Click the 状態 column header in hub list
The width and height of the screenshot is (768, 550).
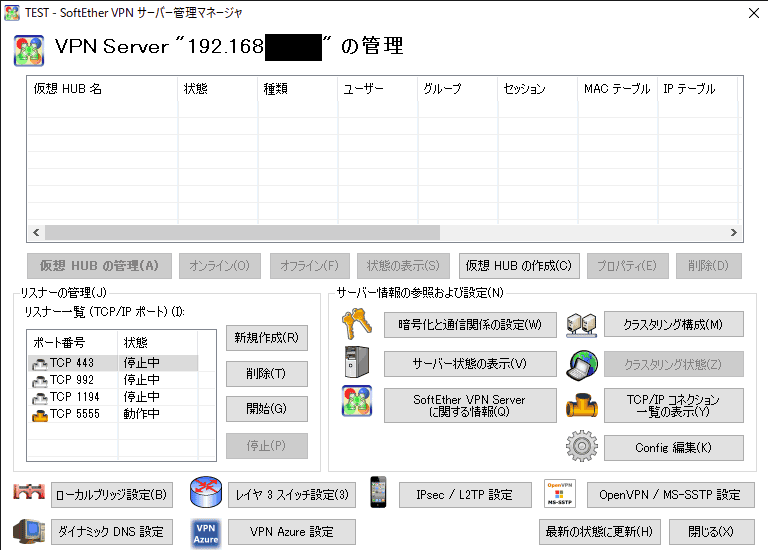click(217, 89)
